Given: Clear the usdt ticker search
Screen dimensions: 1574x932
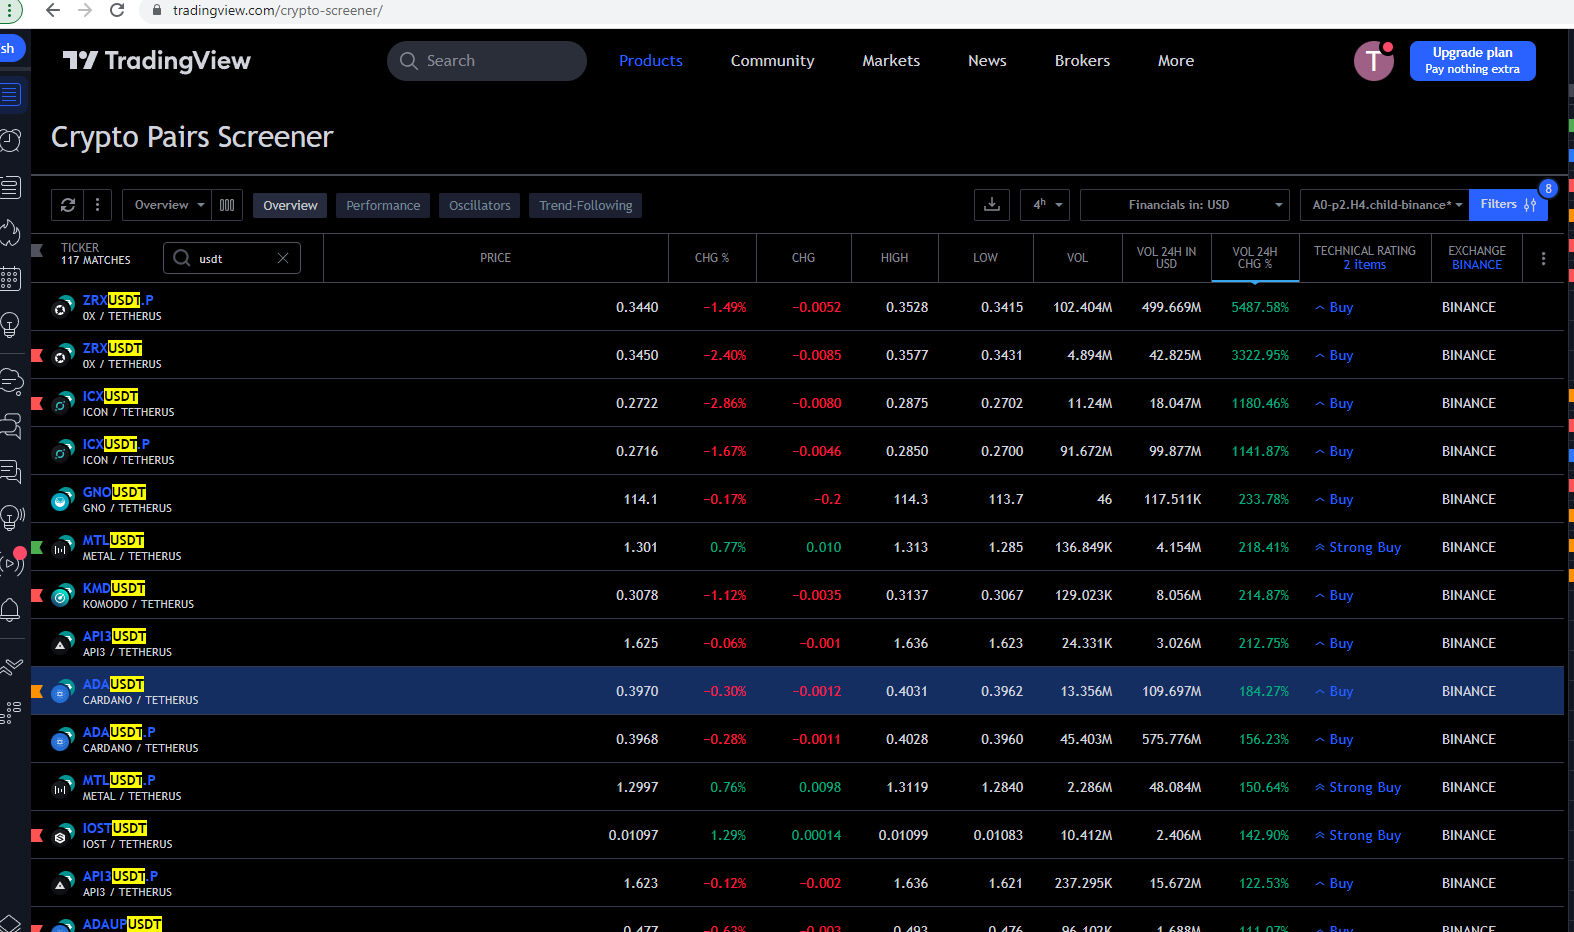Looking at the screenshot, I should pyautogui.click(x=283, y=258).
